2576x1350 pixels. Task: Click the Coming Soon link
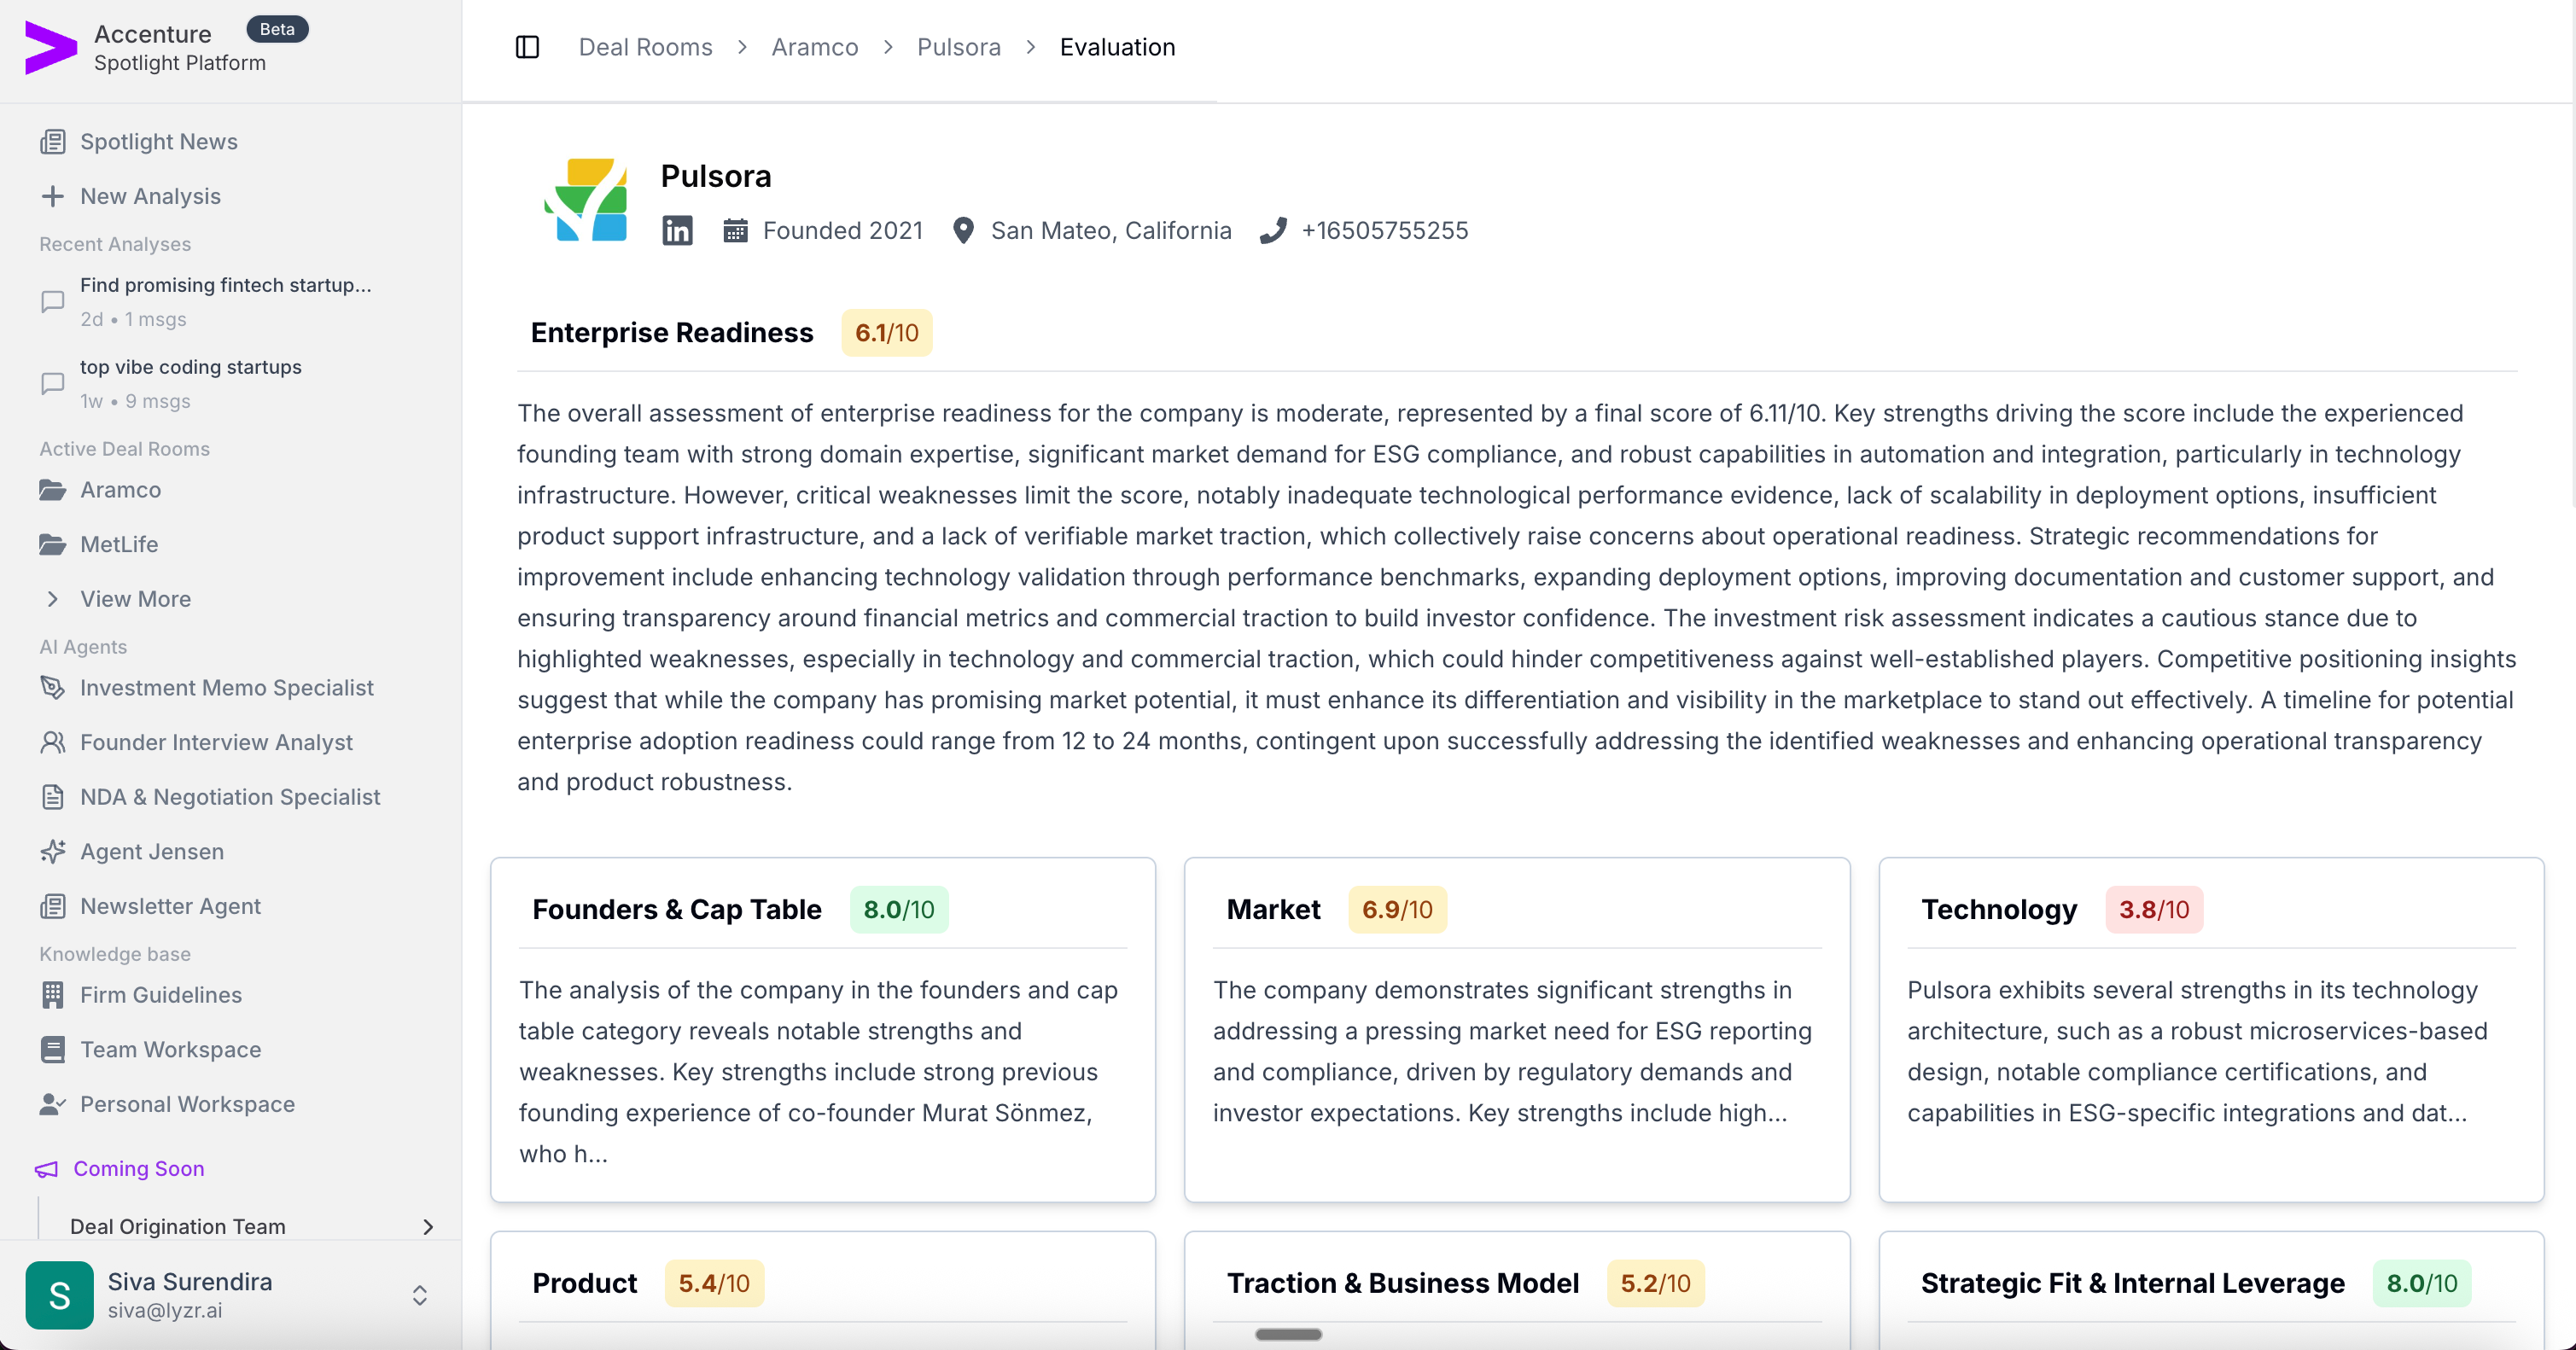[138, 1169]
